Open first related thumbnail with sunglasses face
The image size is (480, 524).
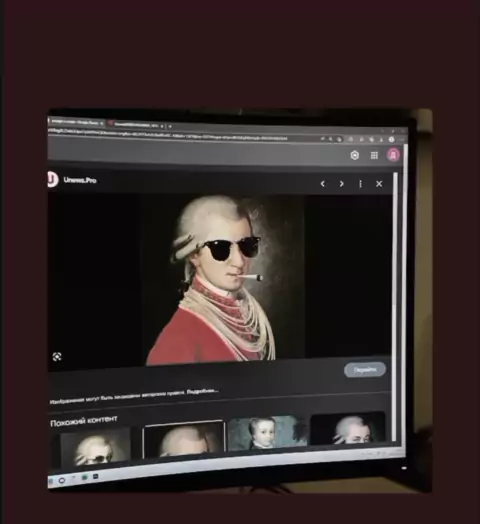tap(95, 448)
